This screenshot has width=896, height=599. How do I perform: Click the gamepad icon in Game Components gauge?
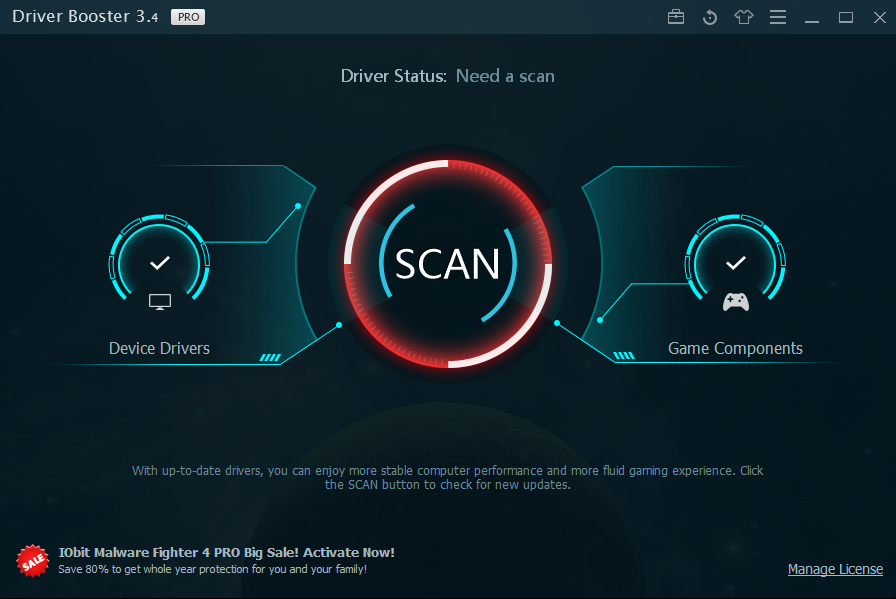point(735,299)
